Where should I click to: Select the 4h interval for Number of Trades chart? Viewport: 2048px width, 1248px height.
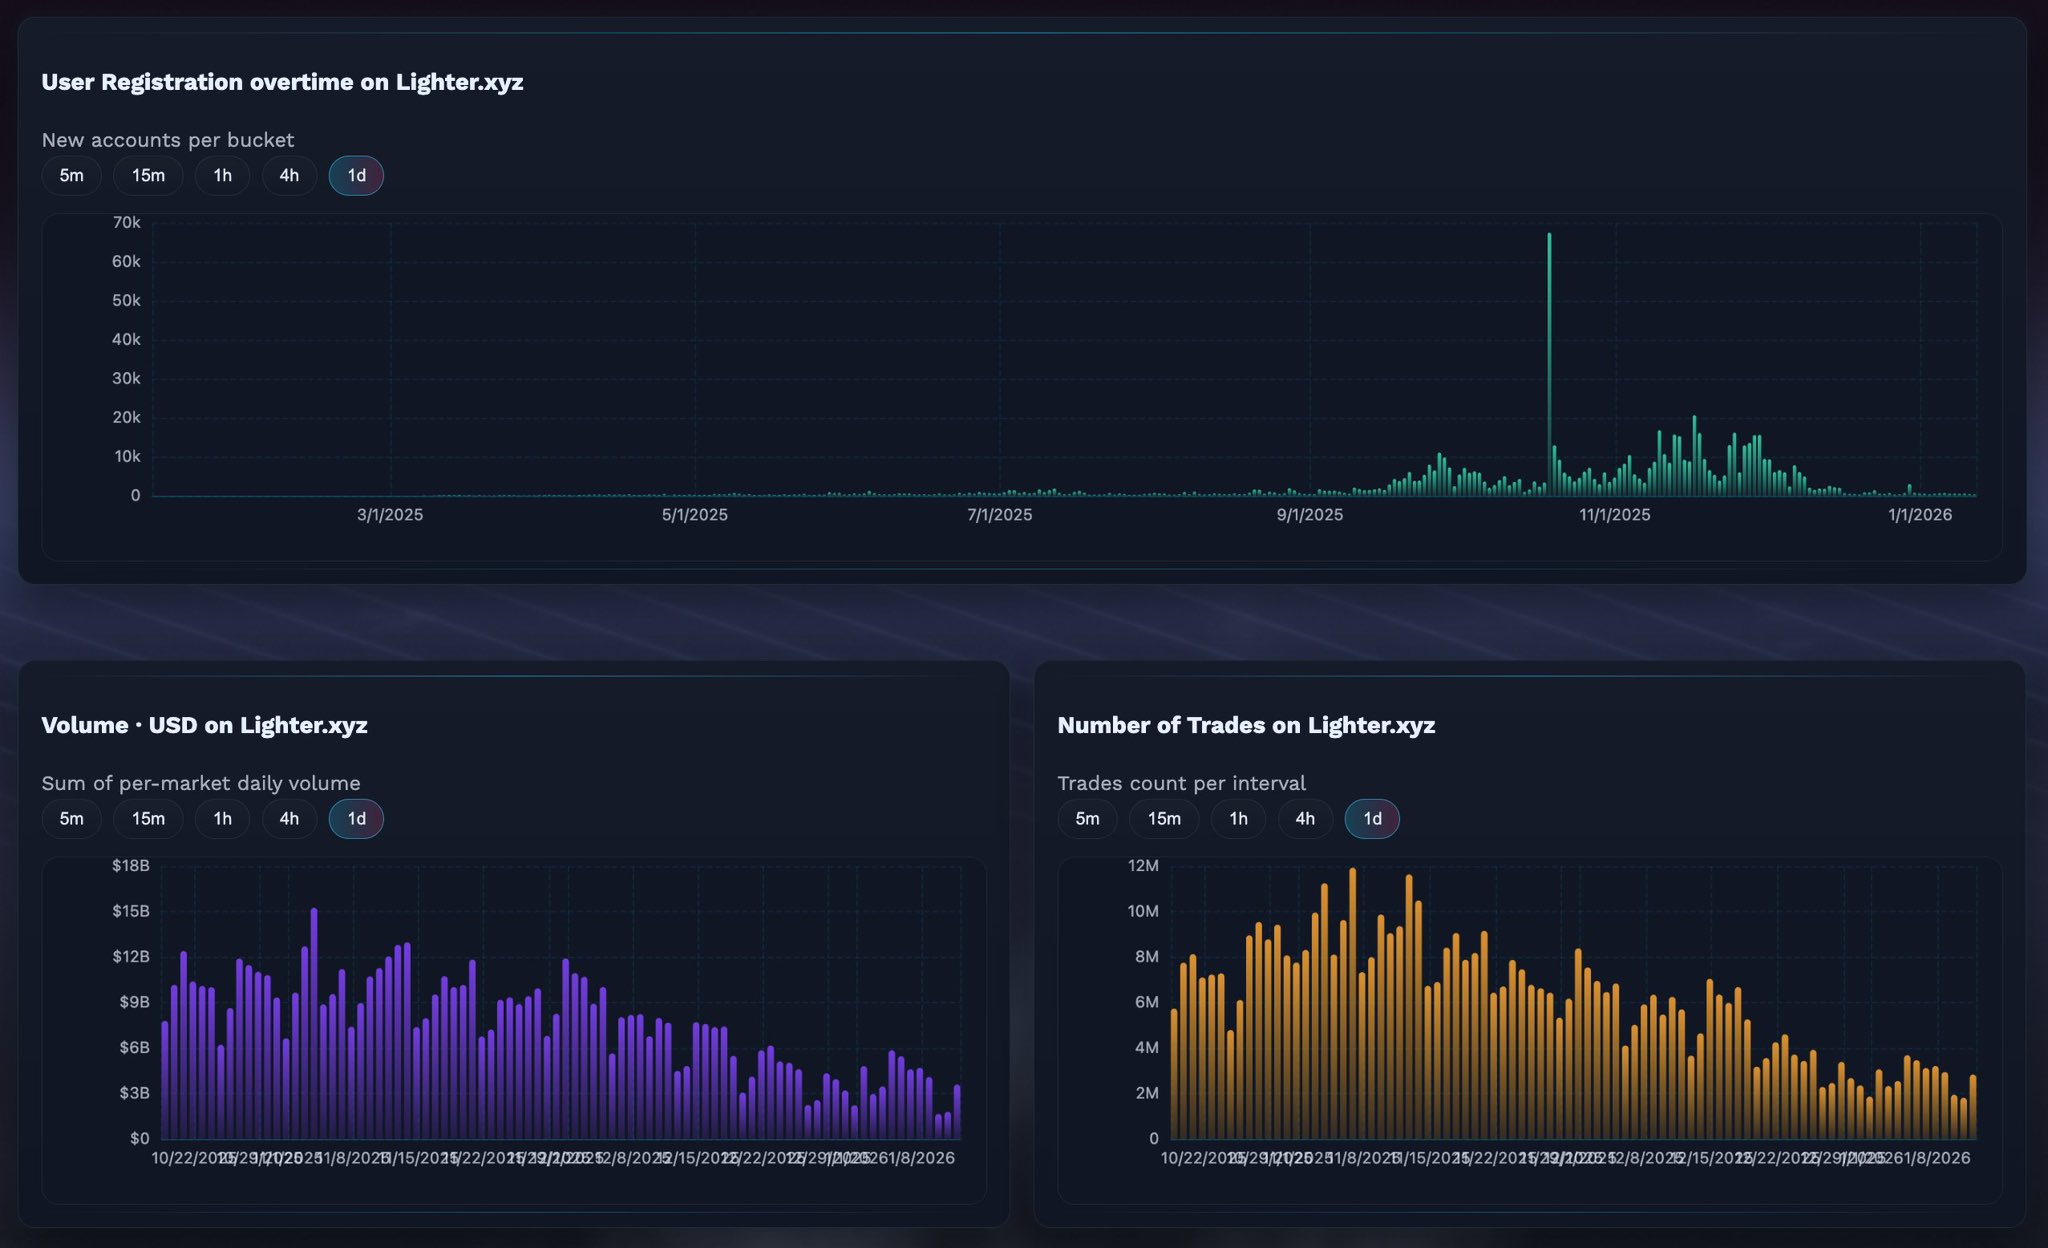point(1305,818)
